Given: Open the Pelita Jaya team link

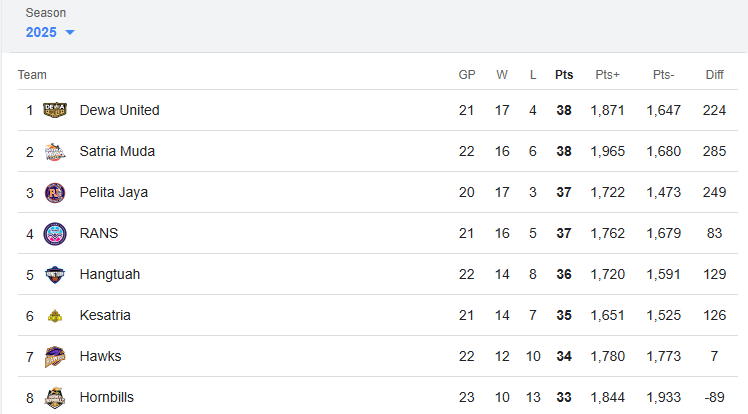Looking at the screenshot, I should pos(114,192).
